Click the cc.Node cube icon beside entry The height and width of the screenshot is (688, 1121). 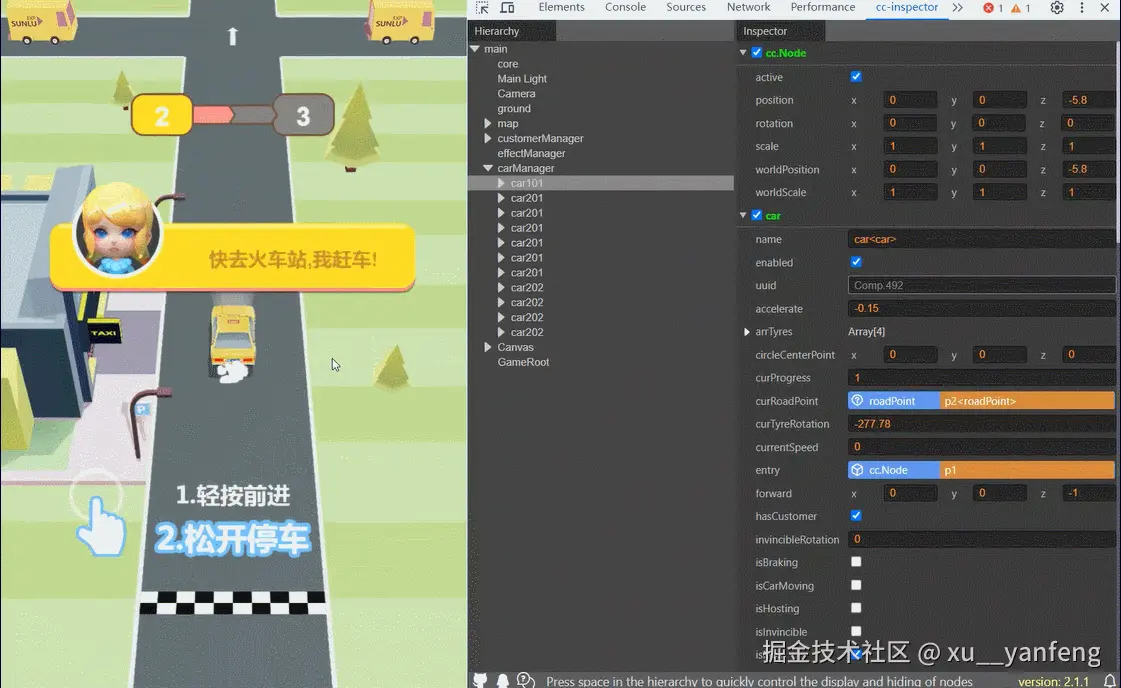(857, 470)
